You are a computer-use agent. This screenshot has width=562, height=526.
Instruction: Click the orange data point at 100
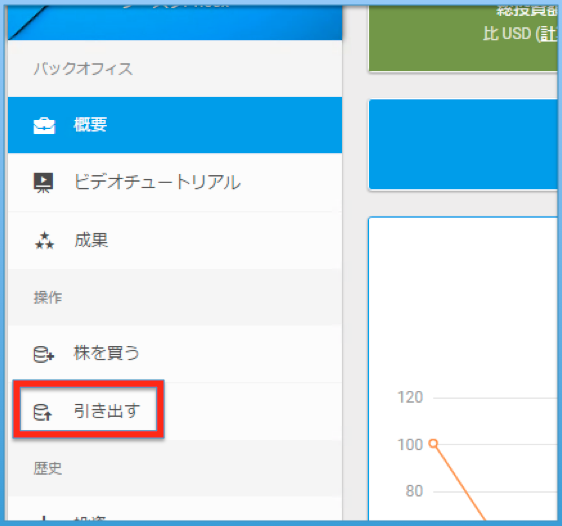(x=433, y=444)
